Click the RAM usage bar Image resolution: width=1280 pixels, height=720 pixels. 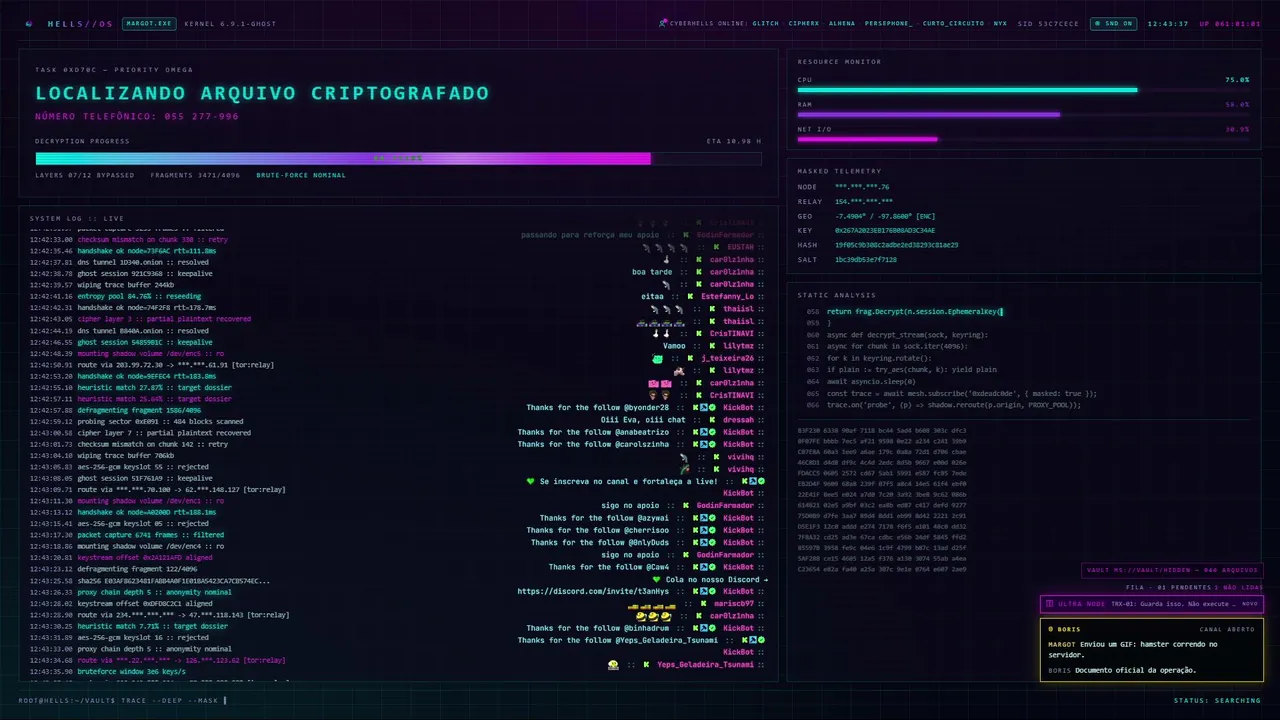tap(1023, 114)
